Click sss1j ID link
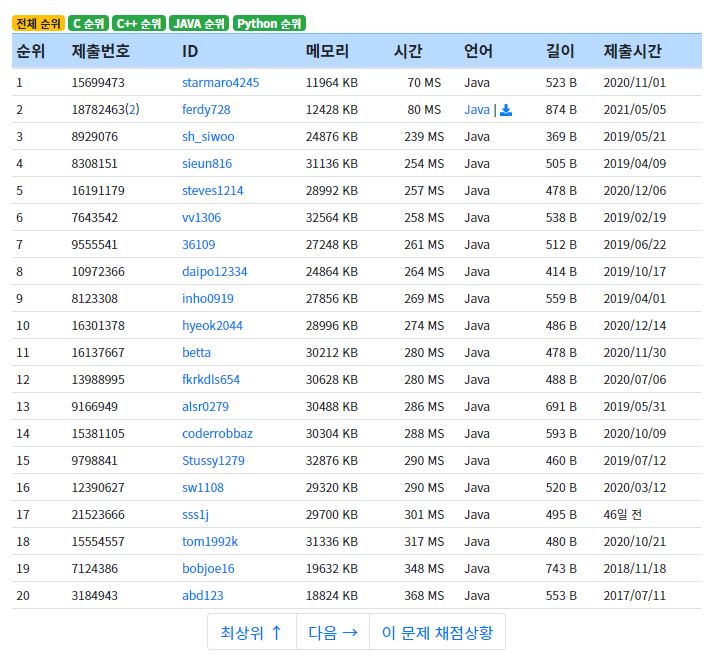Screen dimensions: 725x672 tap(196, 515)
